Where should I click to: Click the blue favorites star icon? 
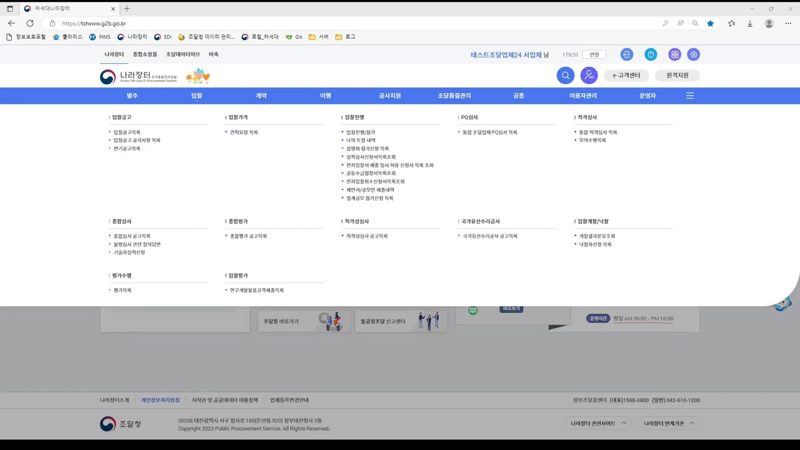(710, 23)
